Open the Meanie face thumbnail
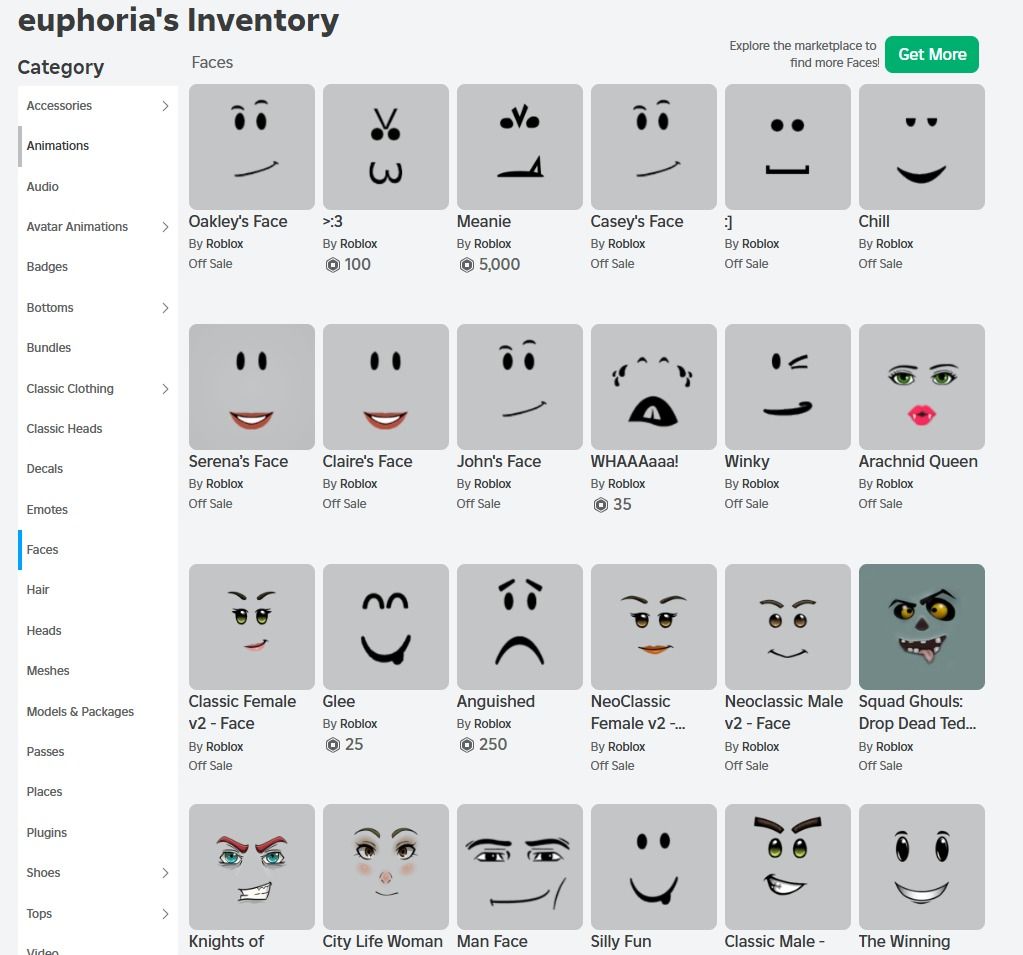The width and height of the screenshot is (1023, 955). click(x=519, y=147)
